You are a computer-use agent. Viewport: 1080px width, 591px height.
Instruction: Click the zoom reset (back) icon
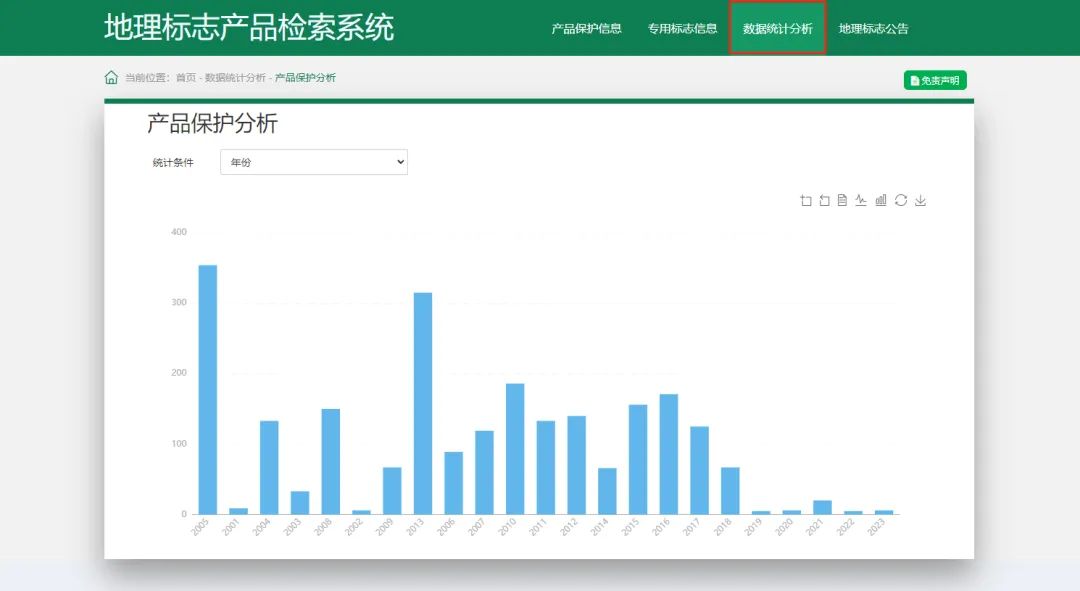coord(824,200)
